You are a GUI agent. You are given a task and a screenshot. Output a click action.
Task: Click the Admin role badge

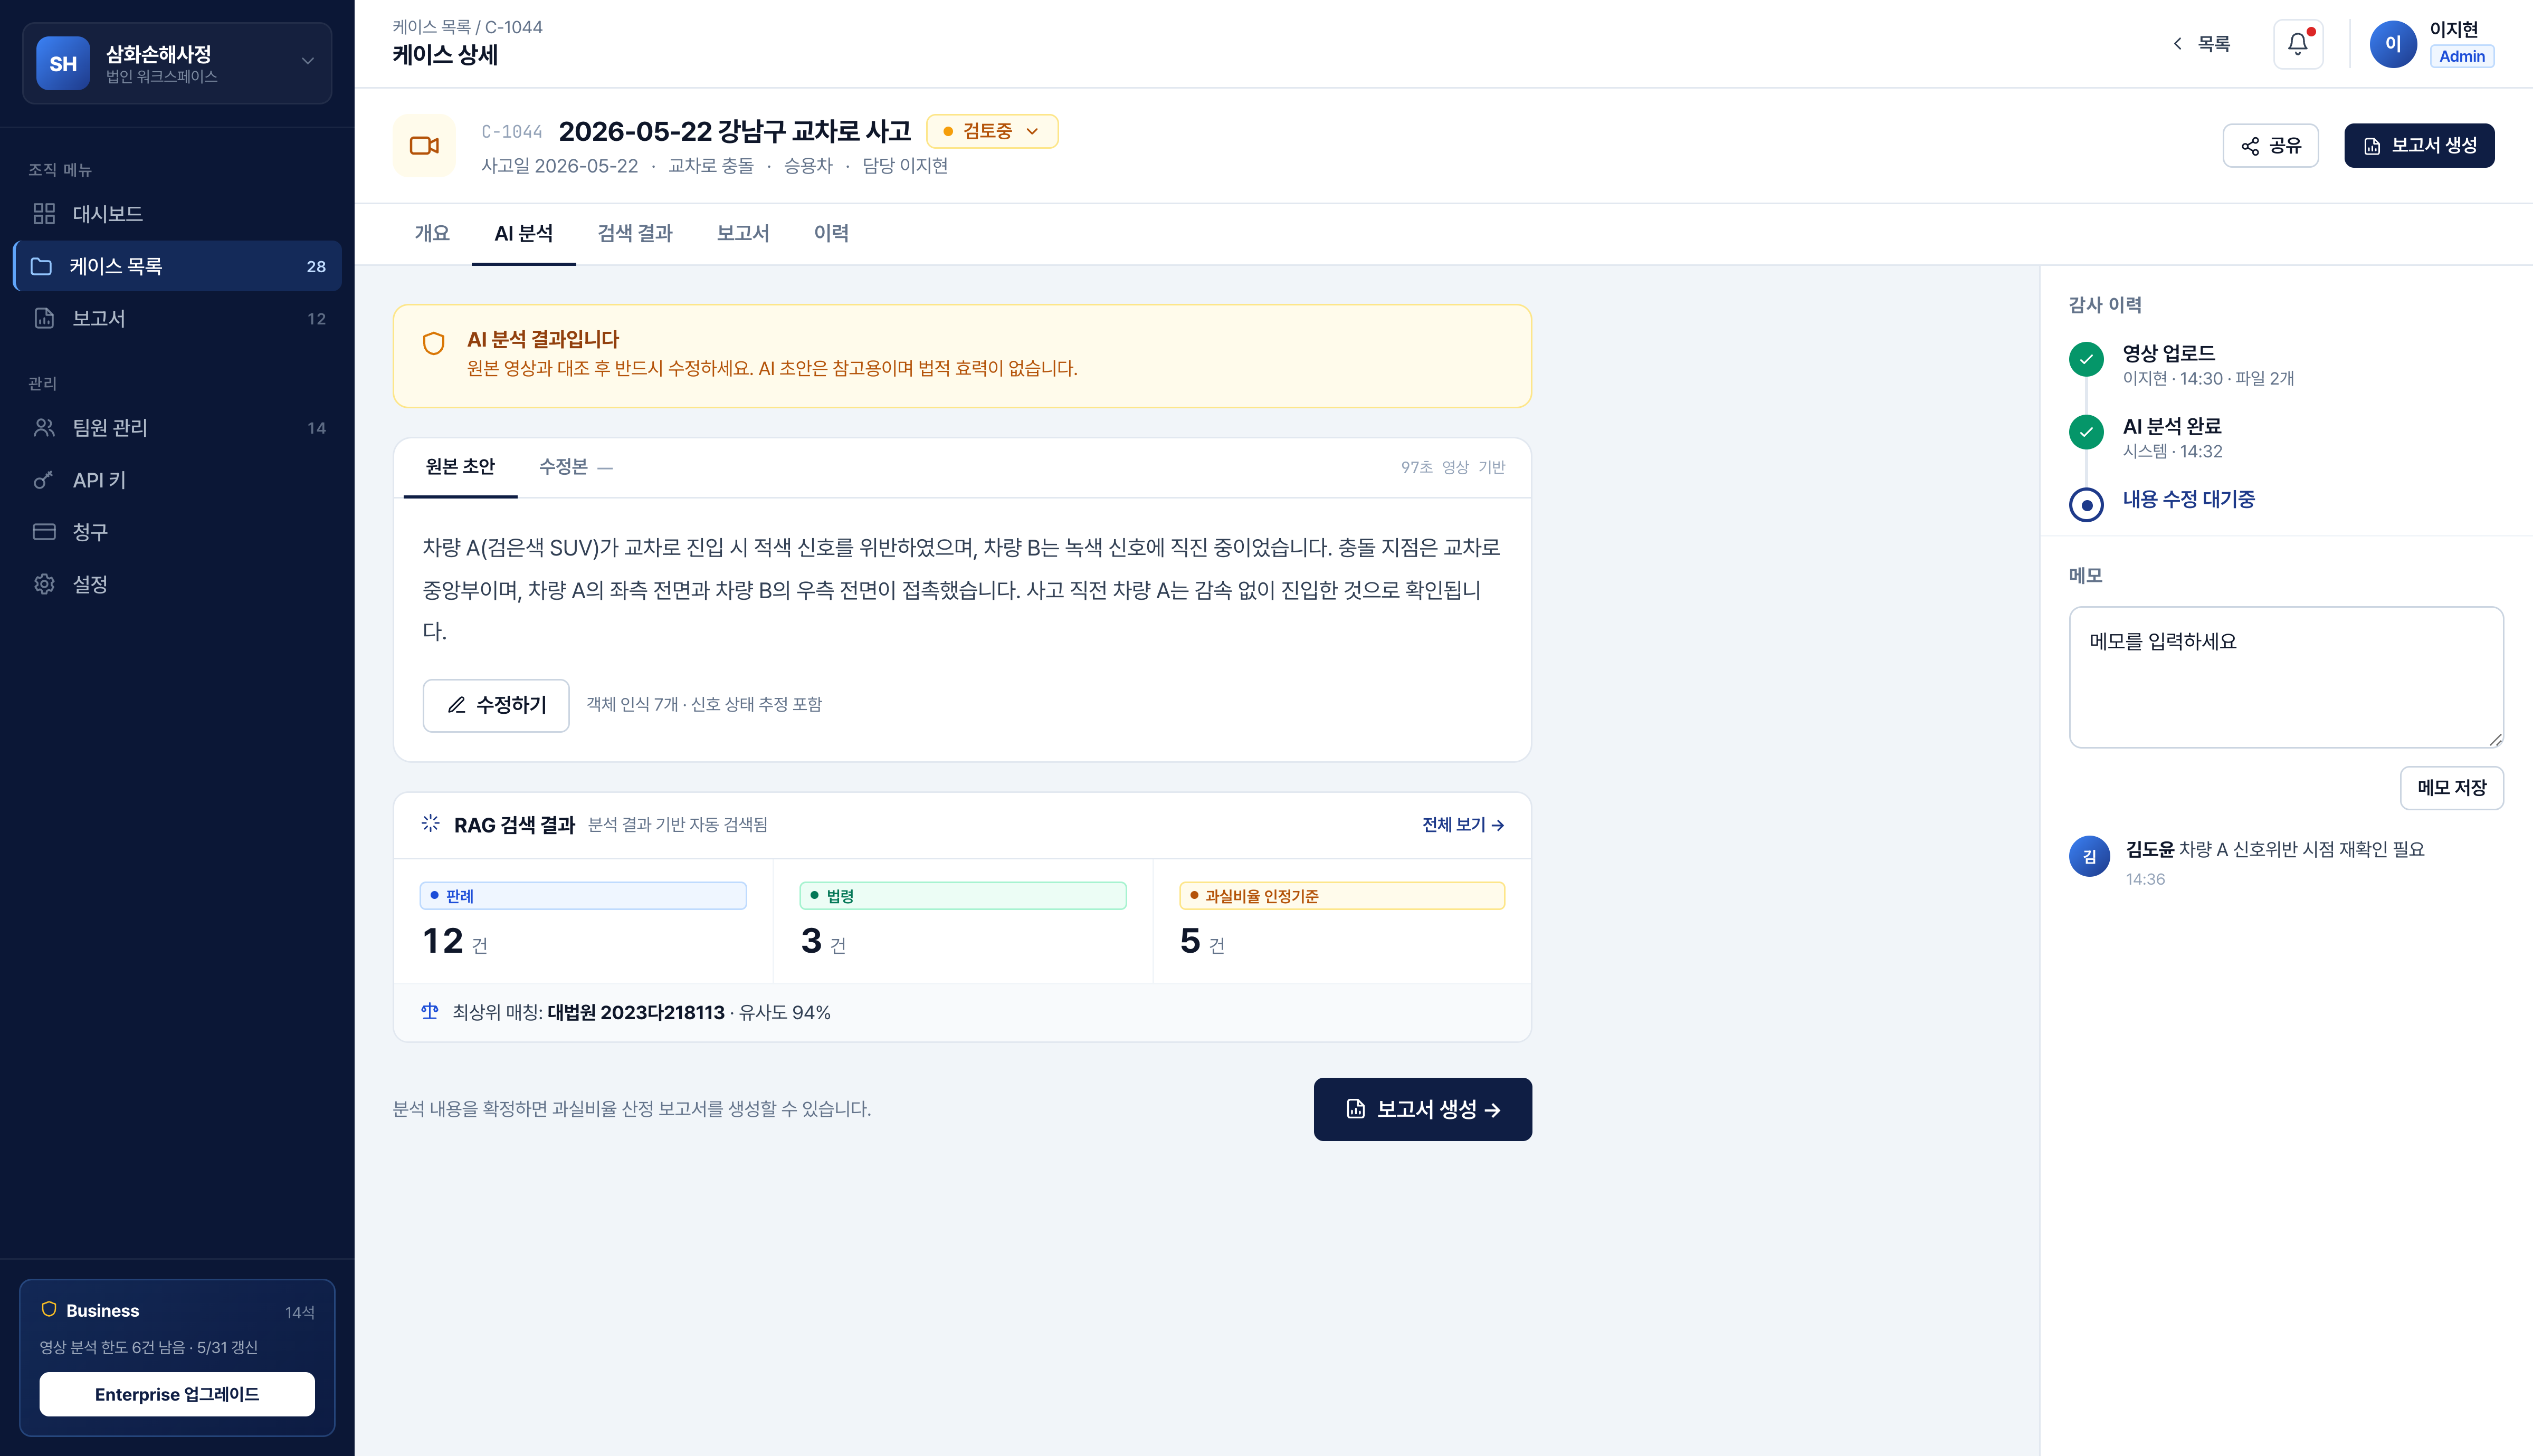pyautogui.click(x=2462, y=56)
